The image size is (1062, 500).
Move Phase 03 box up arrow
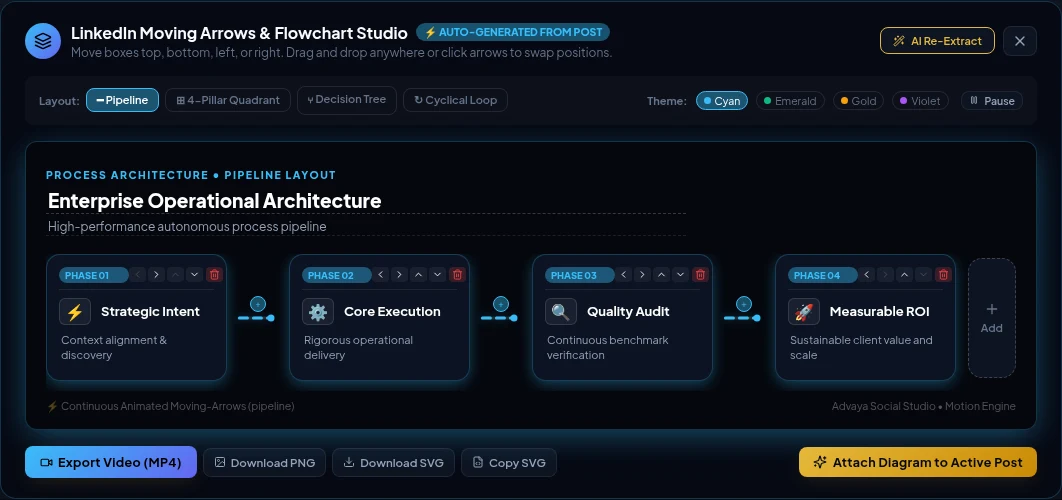662,274
